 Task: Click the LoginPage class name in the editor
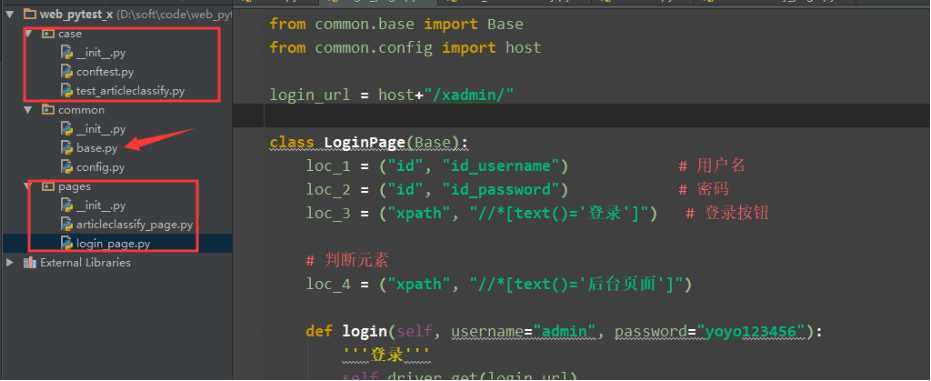[x=365, y=142]
